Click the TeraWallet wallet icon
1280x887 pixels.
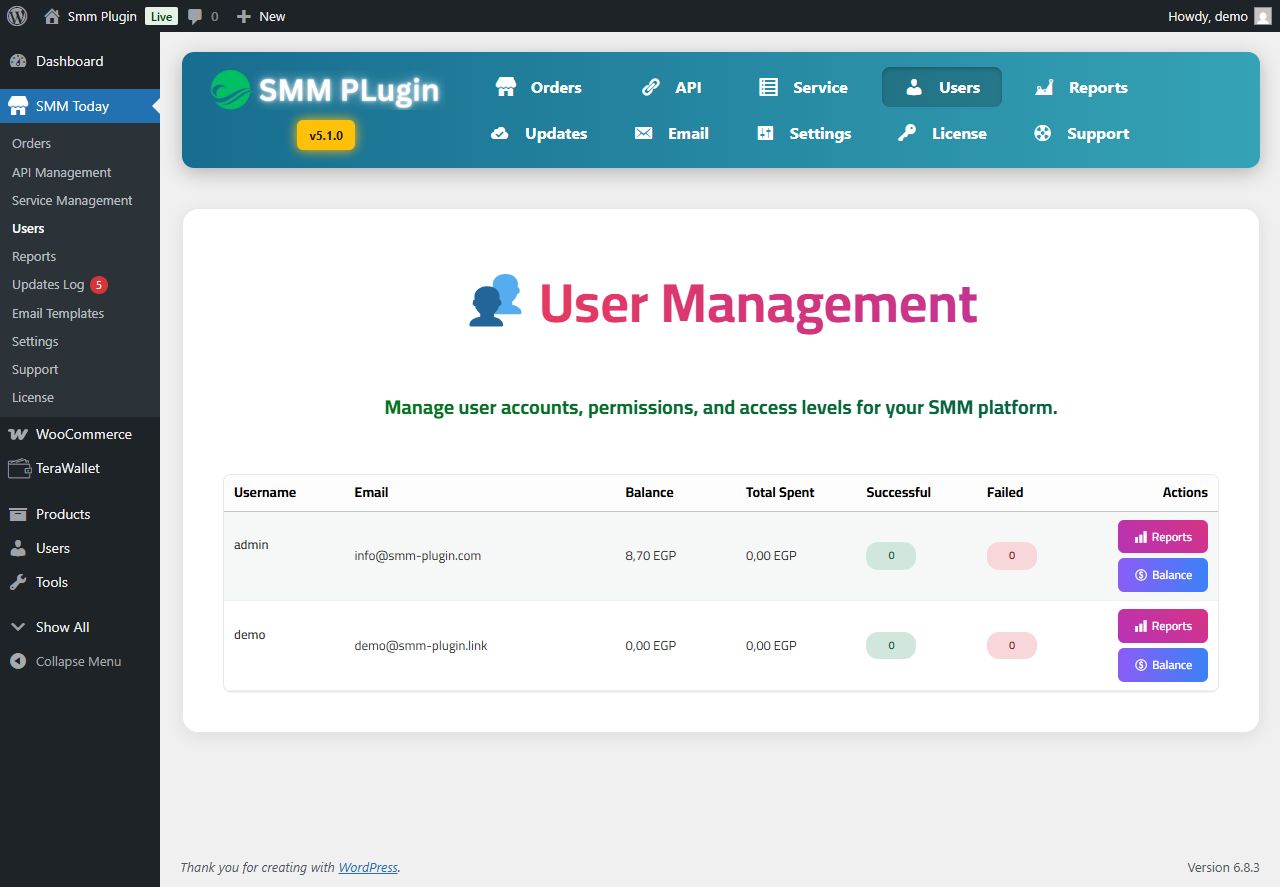pos(18,468)
